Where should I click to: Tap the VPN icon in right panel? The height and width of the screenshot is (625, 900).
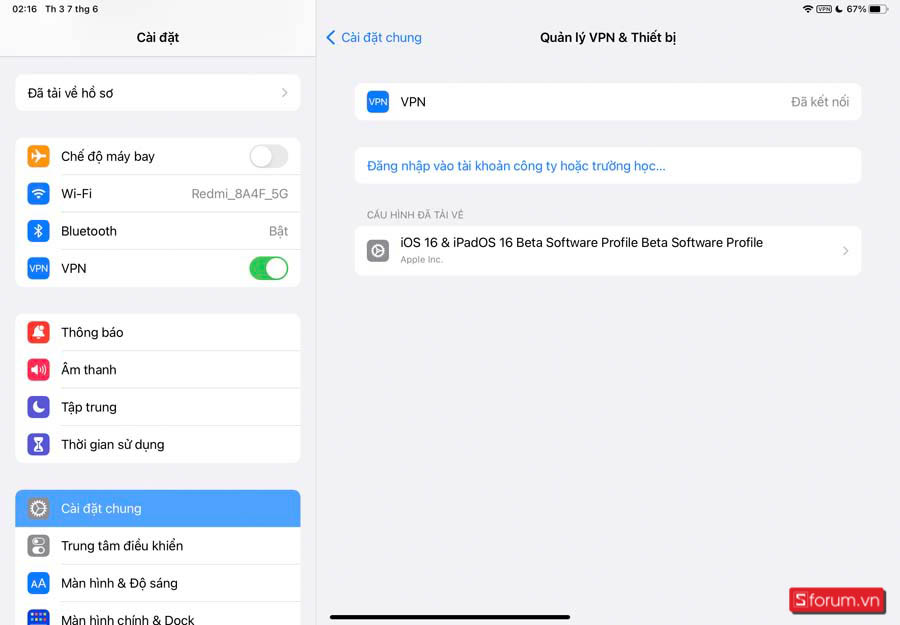378,102
